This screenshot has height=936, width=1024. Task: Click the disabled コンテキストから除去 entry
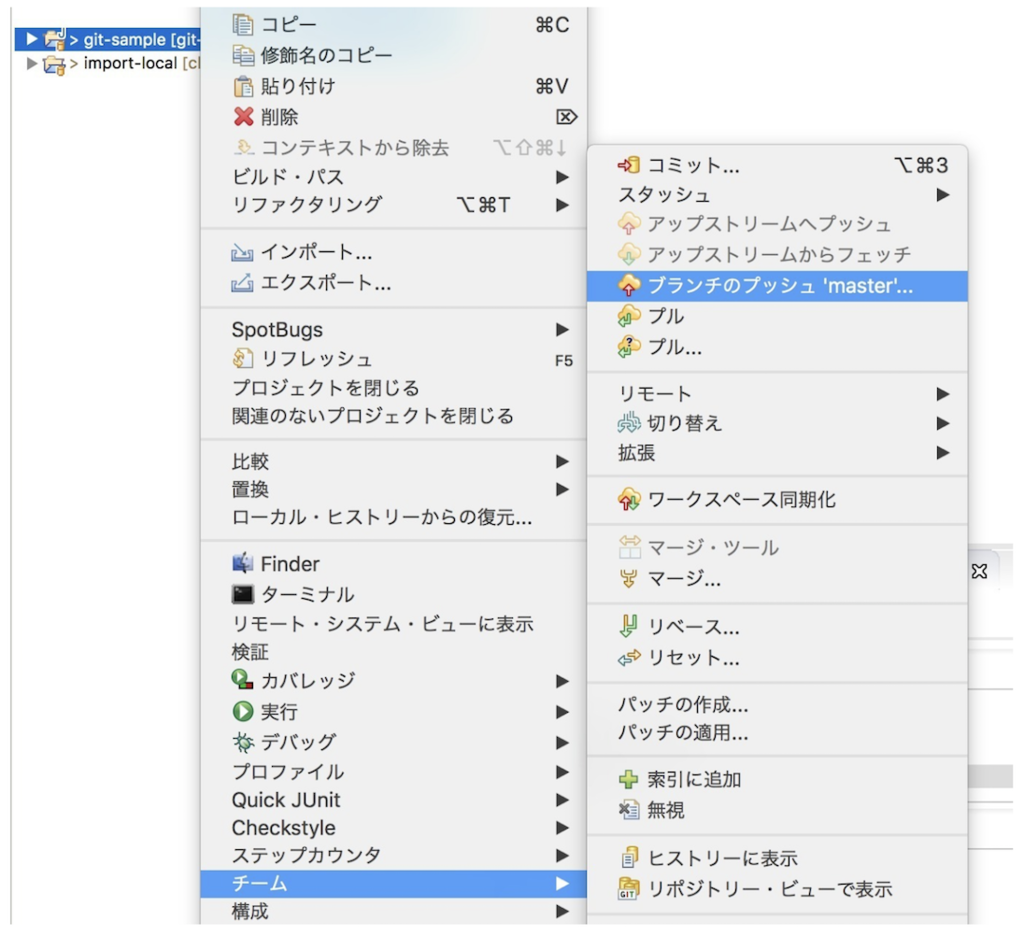click(x=394, y=148)
